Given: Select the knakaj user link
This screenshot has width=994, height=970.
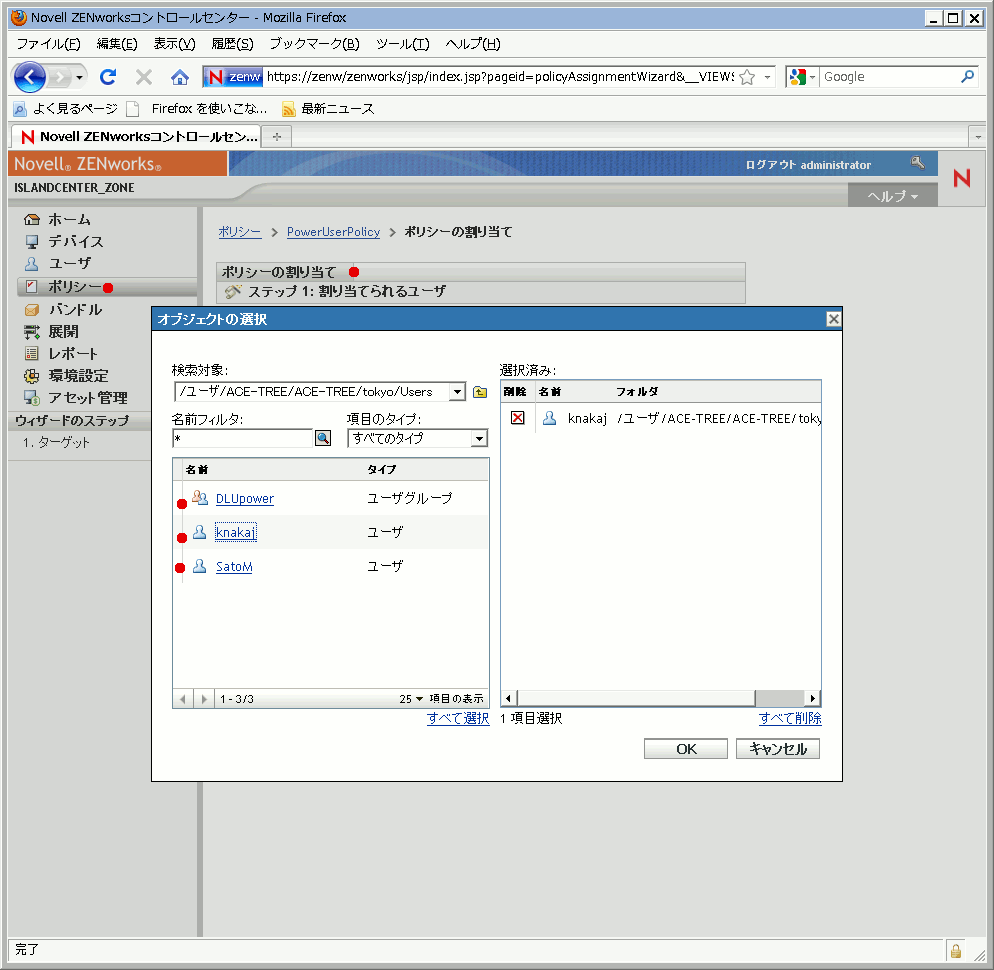Looking at the screenshot, I should click(235, 532).
